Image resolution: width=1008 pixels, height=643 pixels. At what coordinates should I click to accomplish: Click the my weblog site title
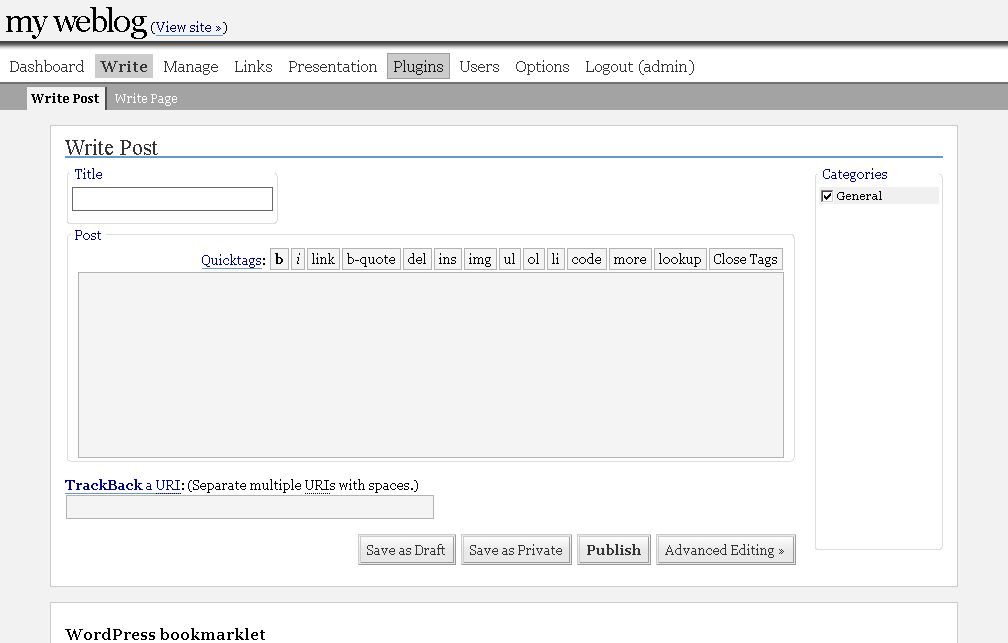click(x=76, y=22)
